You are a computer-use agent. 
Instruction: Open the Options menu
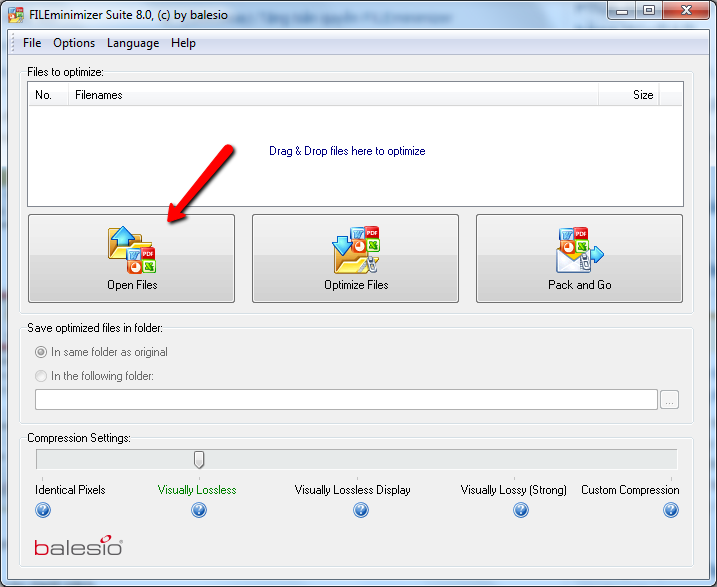point(74,43)
